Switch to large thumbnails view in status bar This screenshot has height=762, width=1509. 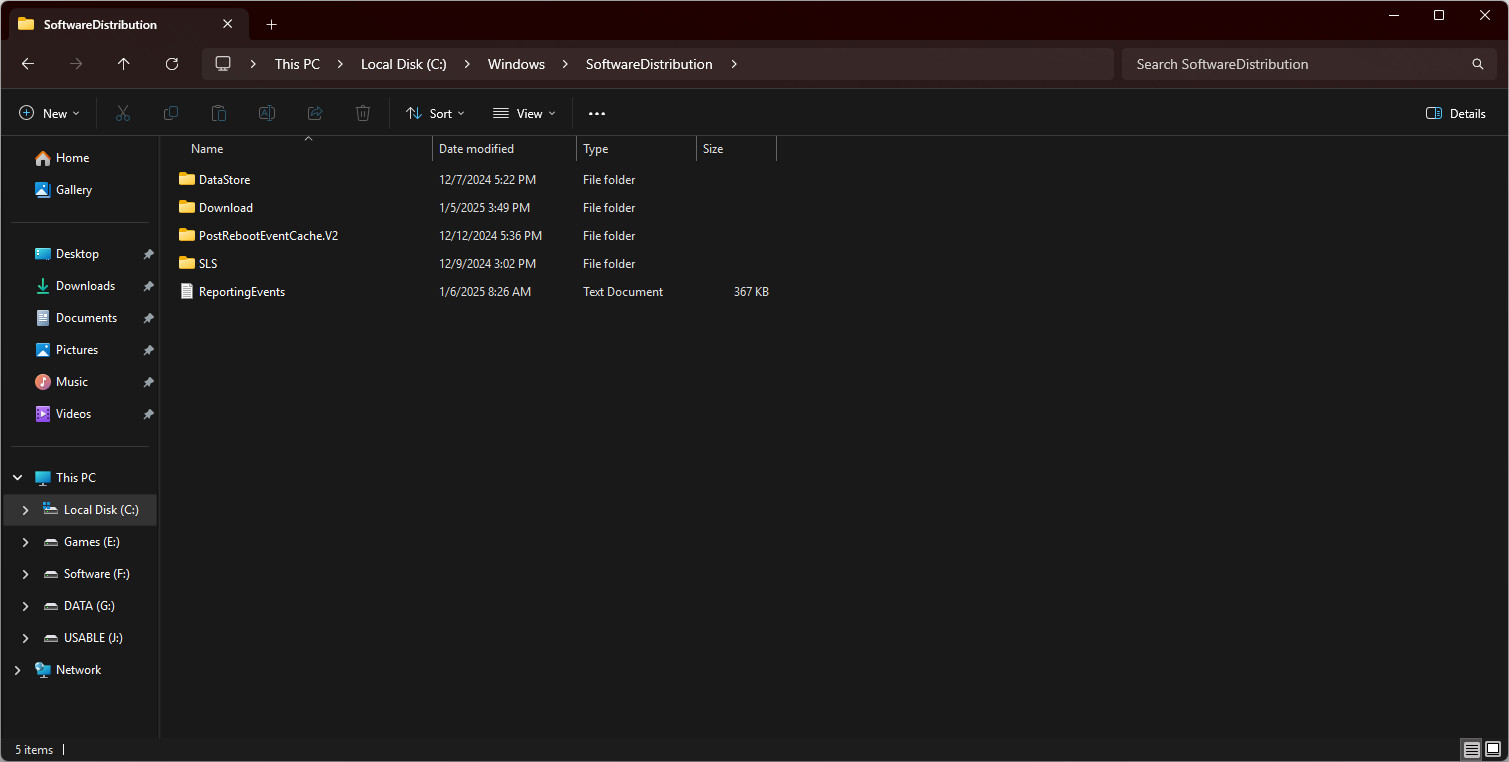[x=1493, y=749]
